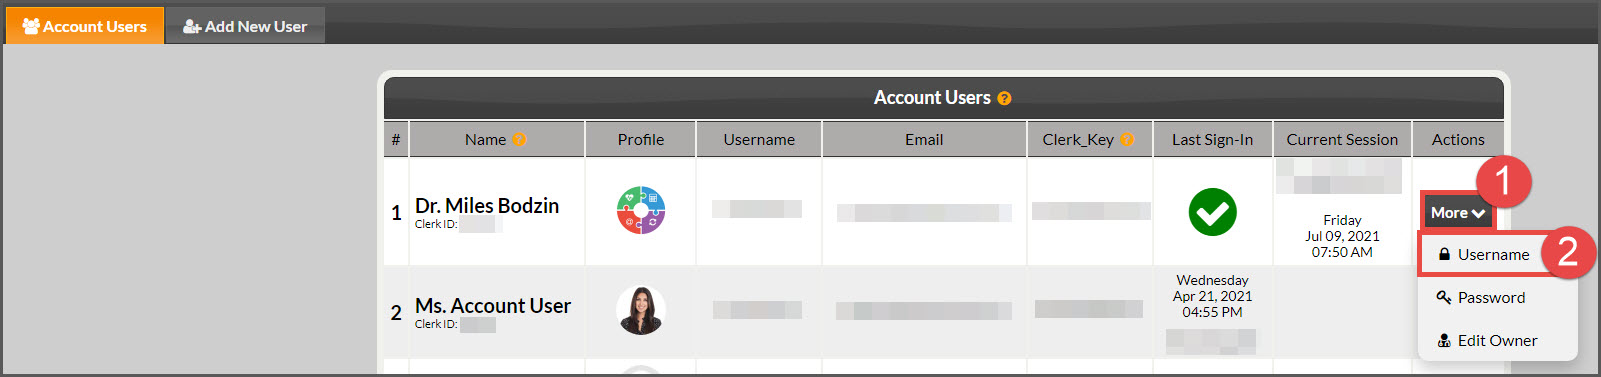The image size is (1601, 377).
Task: Click the Username column header
Action: (759, 140)
